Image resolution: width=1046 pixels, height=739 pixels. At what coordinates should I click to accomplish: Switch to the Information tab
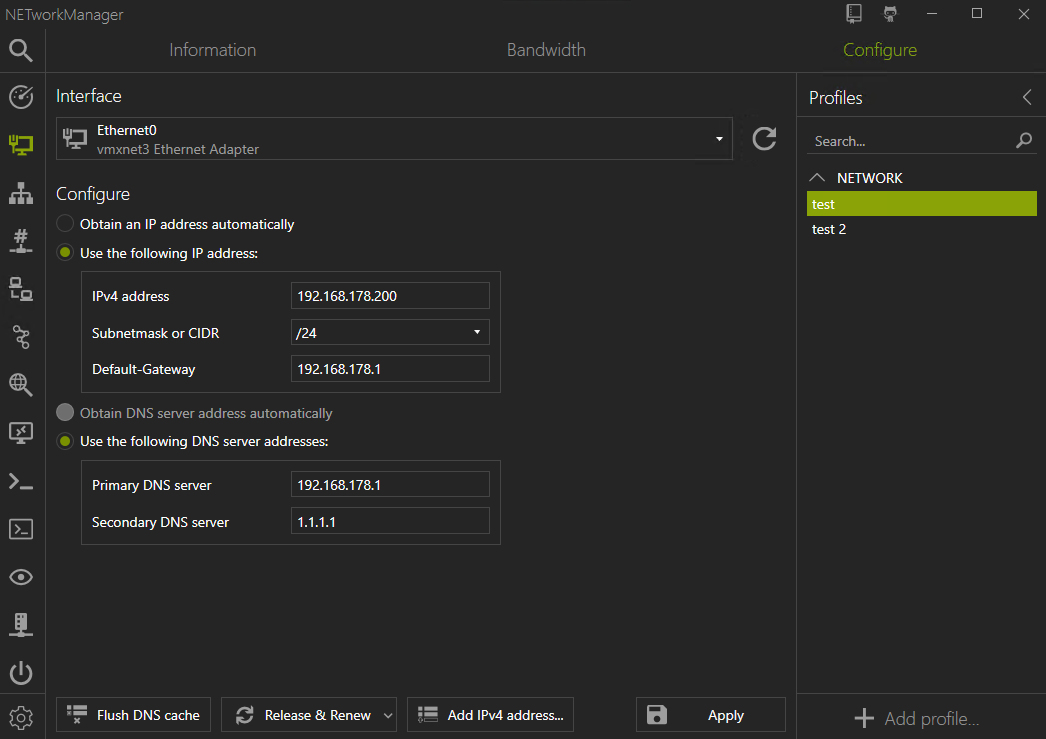[x=212, y=49]
